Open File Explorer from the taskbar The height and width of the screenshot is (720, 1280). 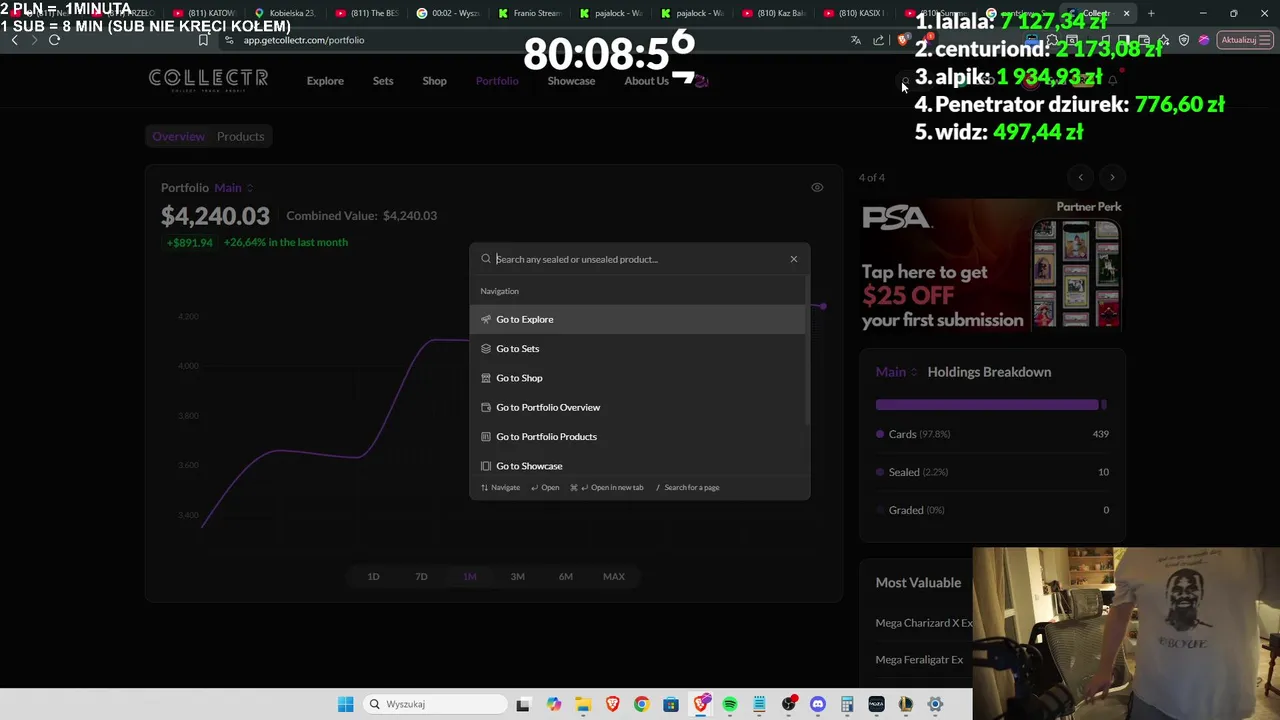coord(583,704)
